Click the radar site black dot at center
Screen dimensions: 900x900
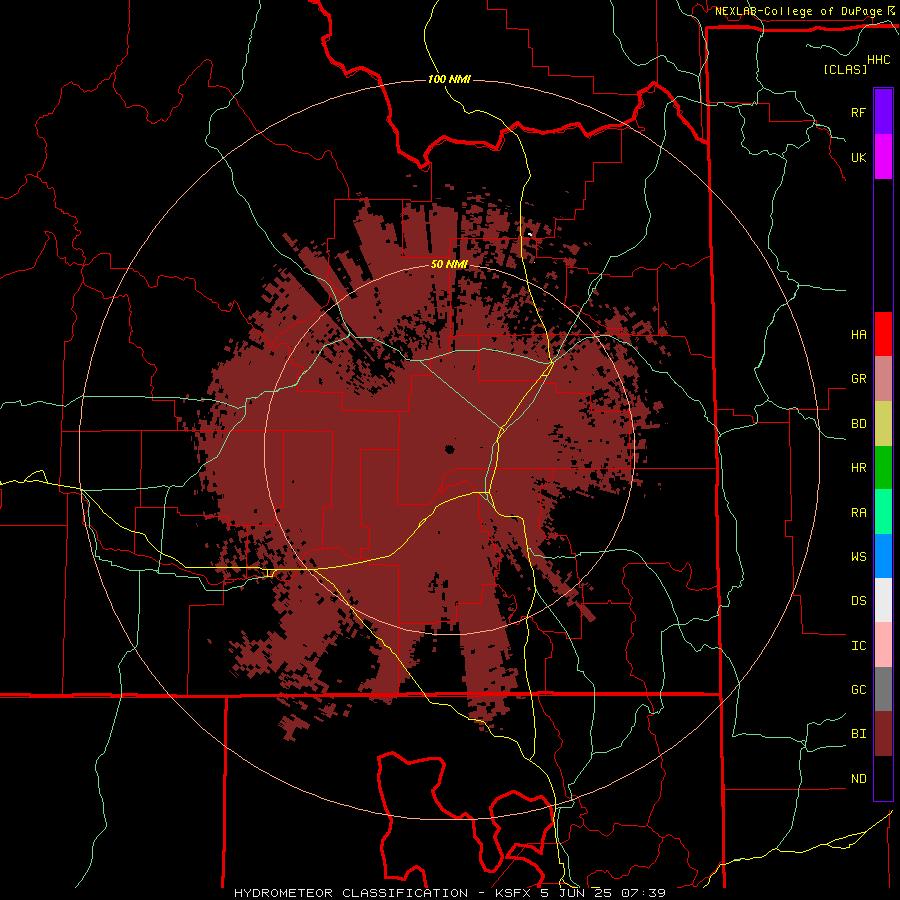(x=449, y=449)
